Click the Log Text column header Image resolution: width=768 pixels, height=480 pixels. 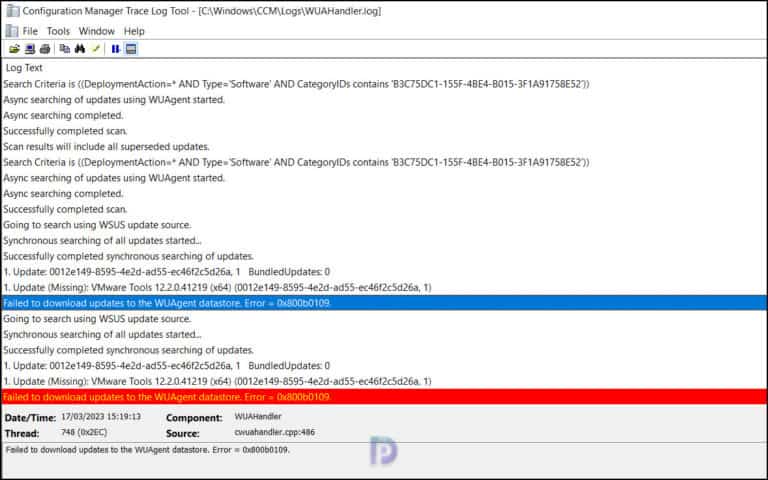click(24, 68)
